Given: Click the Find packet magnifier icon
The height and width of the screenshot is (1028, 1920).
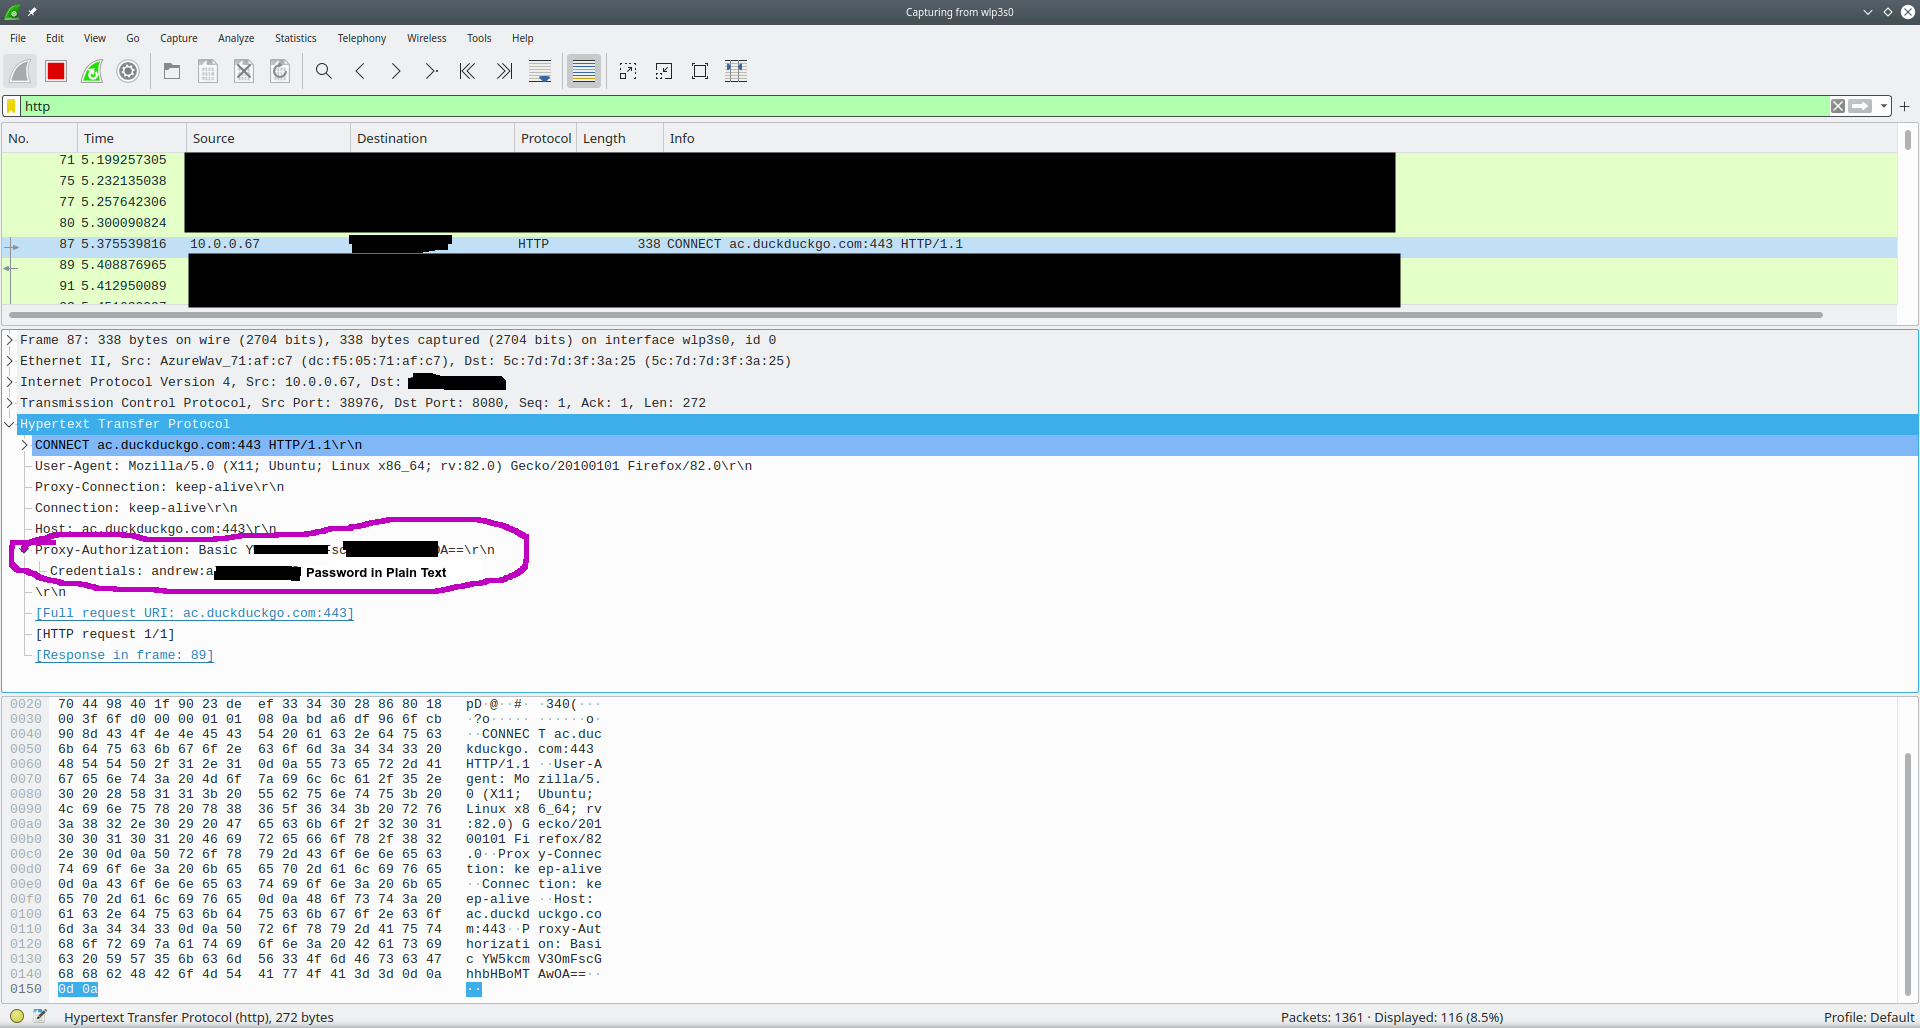Looking at the screenshot, I should click(324, 71).
